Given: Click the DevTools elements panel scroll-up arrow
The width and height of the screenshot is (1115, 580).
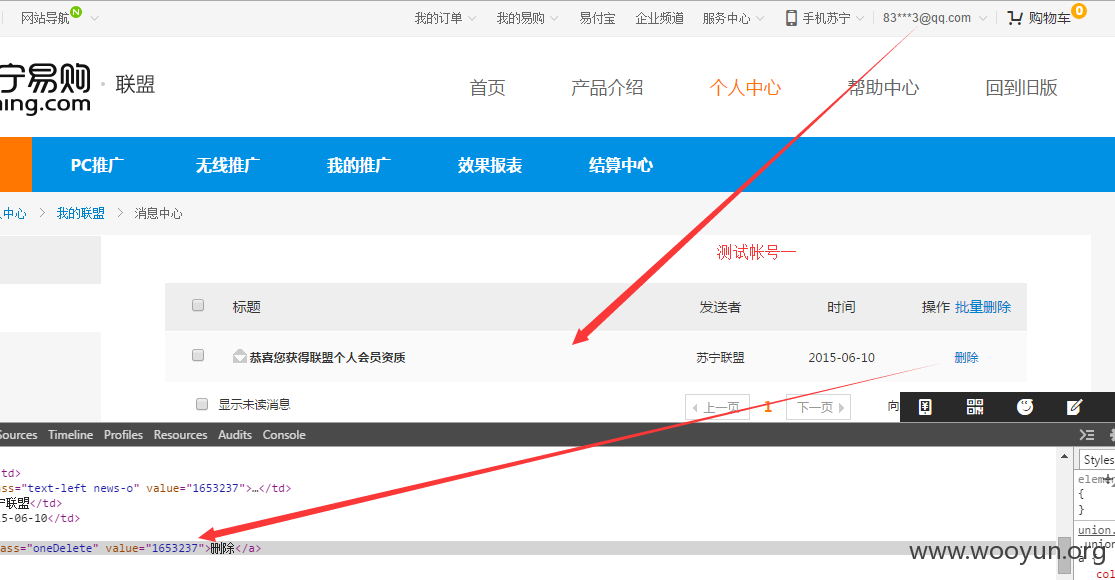Looking at the screenshot, I should (x=1065, y=456).
